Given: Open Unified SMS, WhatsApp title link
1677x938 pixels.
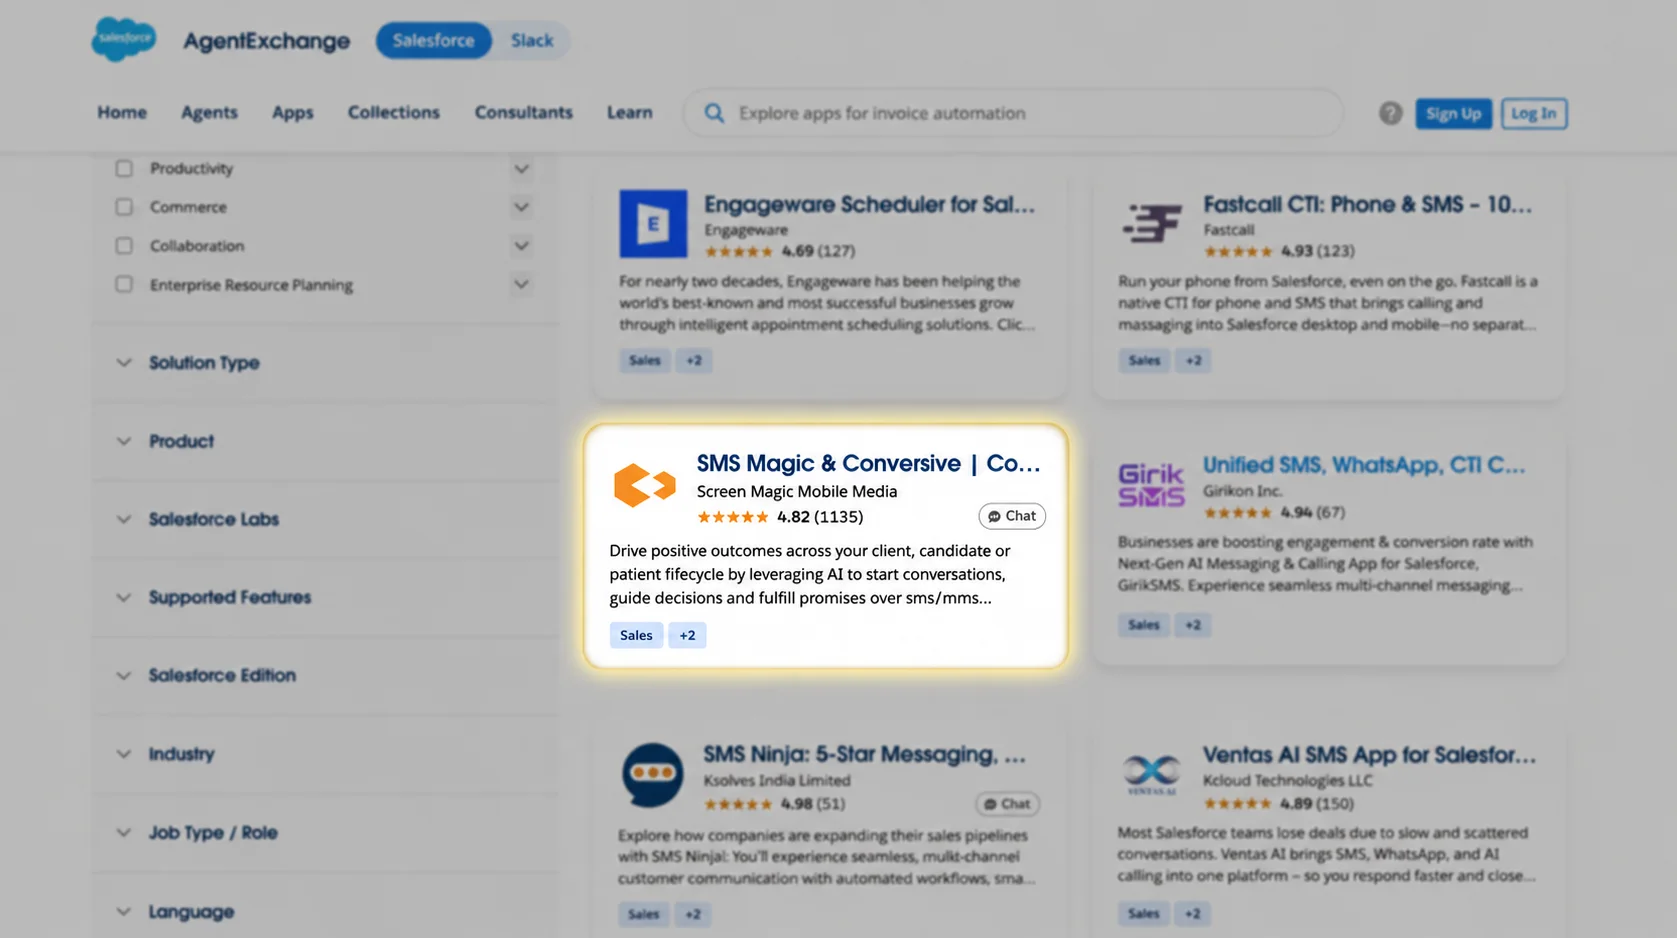Looking at the screenshot, I should (x=1364, y=465).
